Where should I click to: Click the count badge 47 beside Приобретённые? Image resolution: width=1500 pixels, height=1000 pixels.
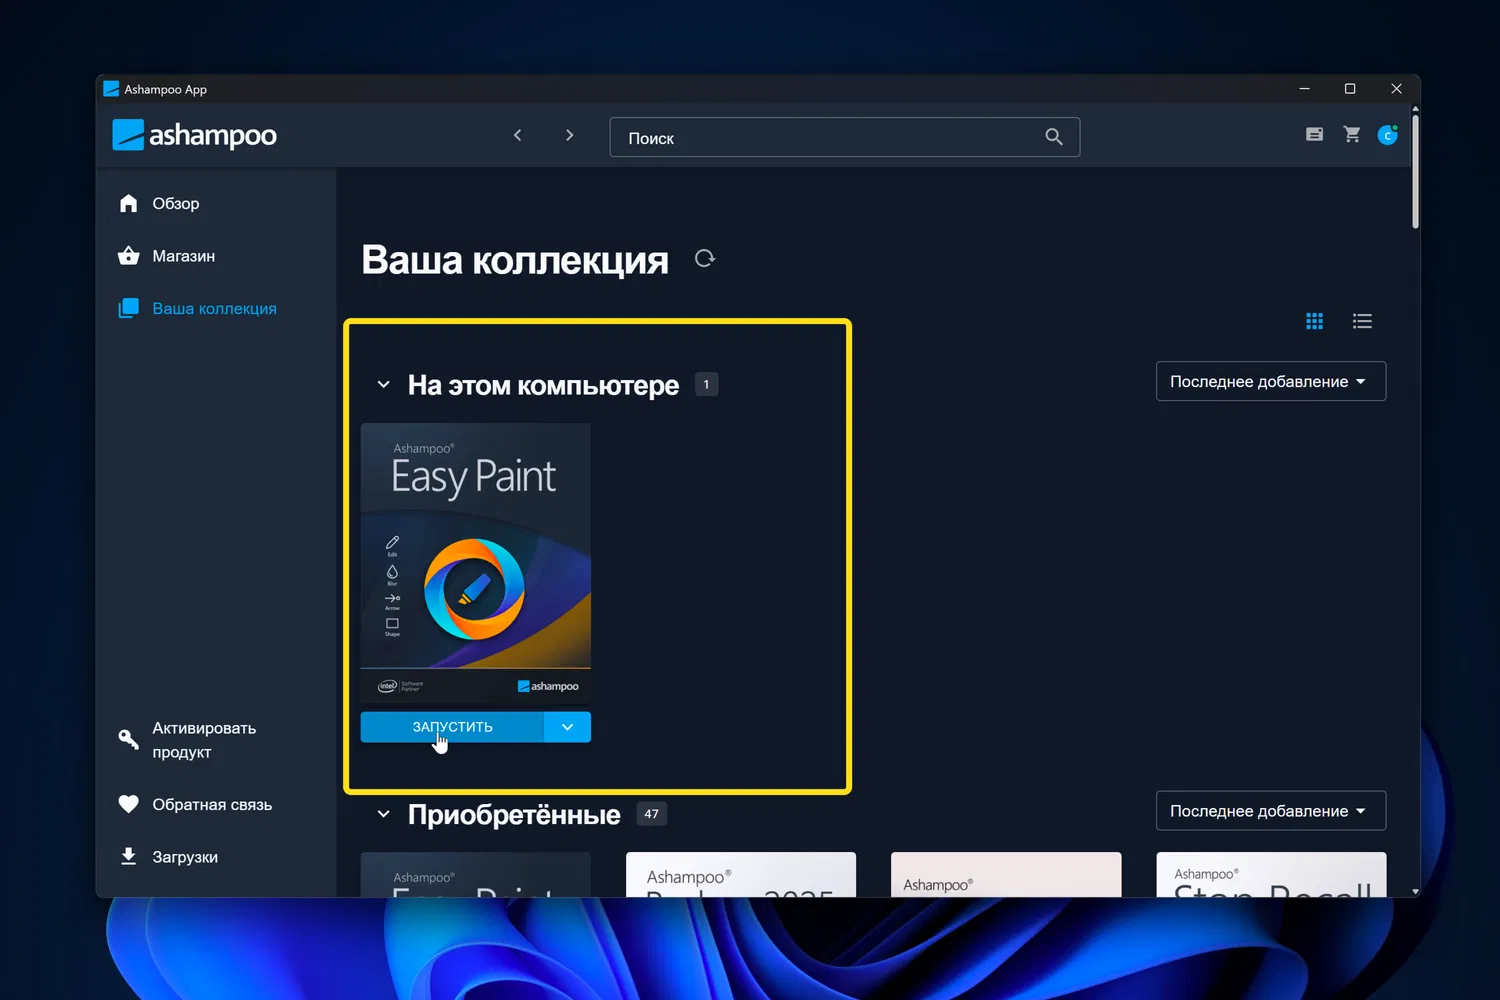click(651, 814)
